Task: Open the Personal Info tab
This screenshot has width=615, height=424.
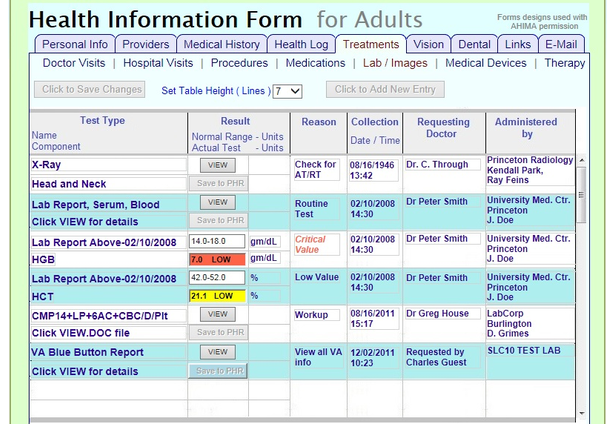Action: click(x=75, y=44)
